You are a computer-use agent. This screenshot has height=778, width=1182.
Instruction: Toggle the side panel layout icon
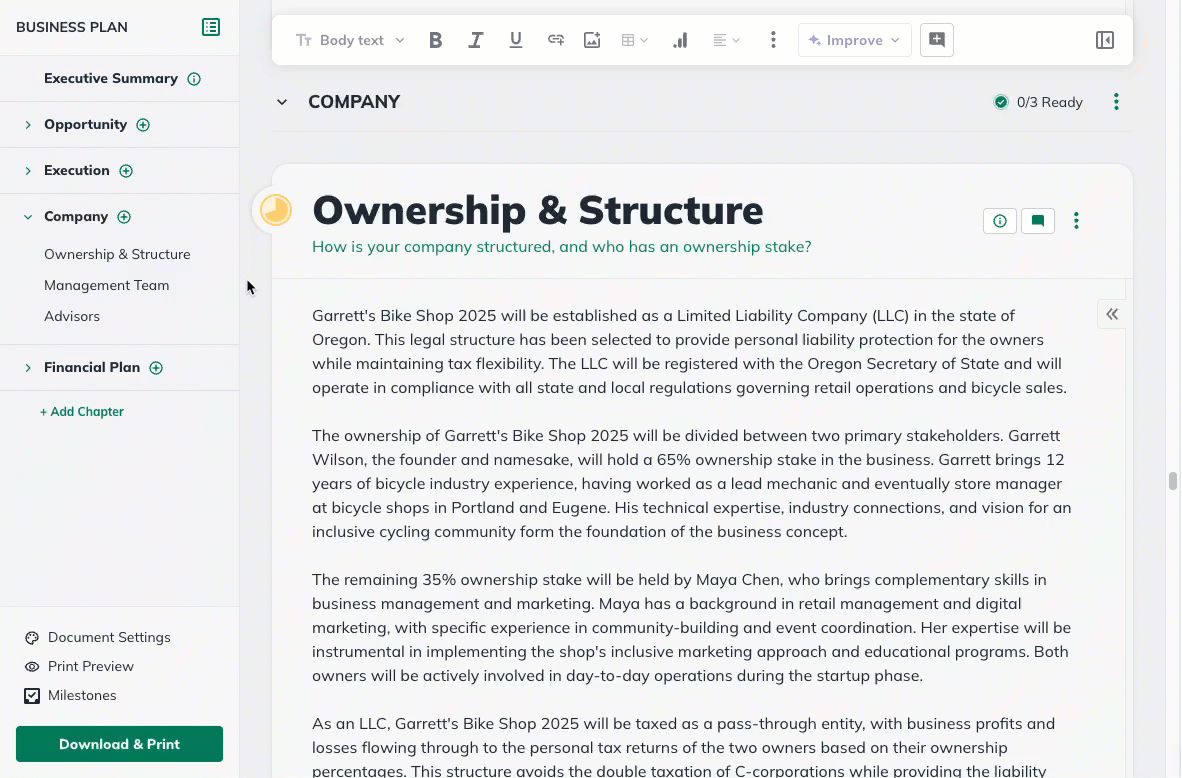coord(1105,40)
